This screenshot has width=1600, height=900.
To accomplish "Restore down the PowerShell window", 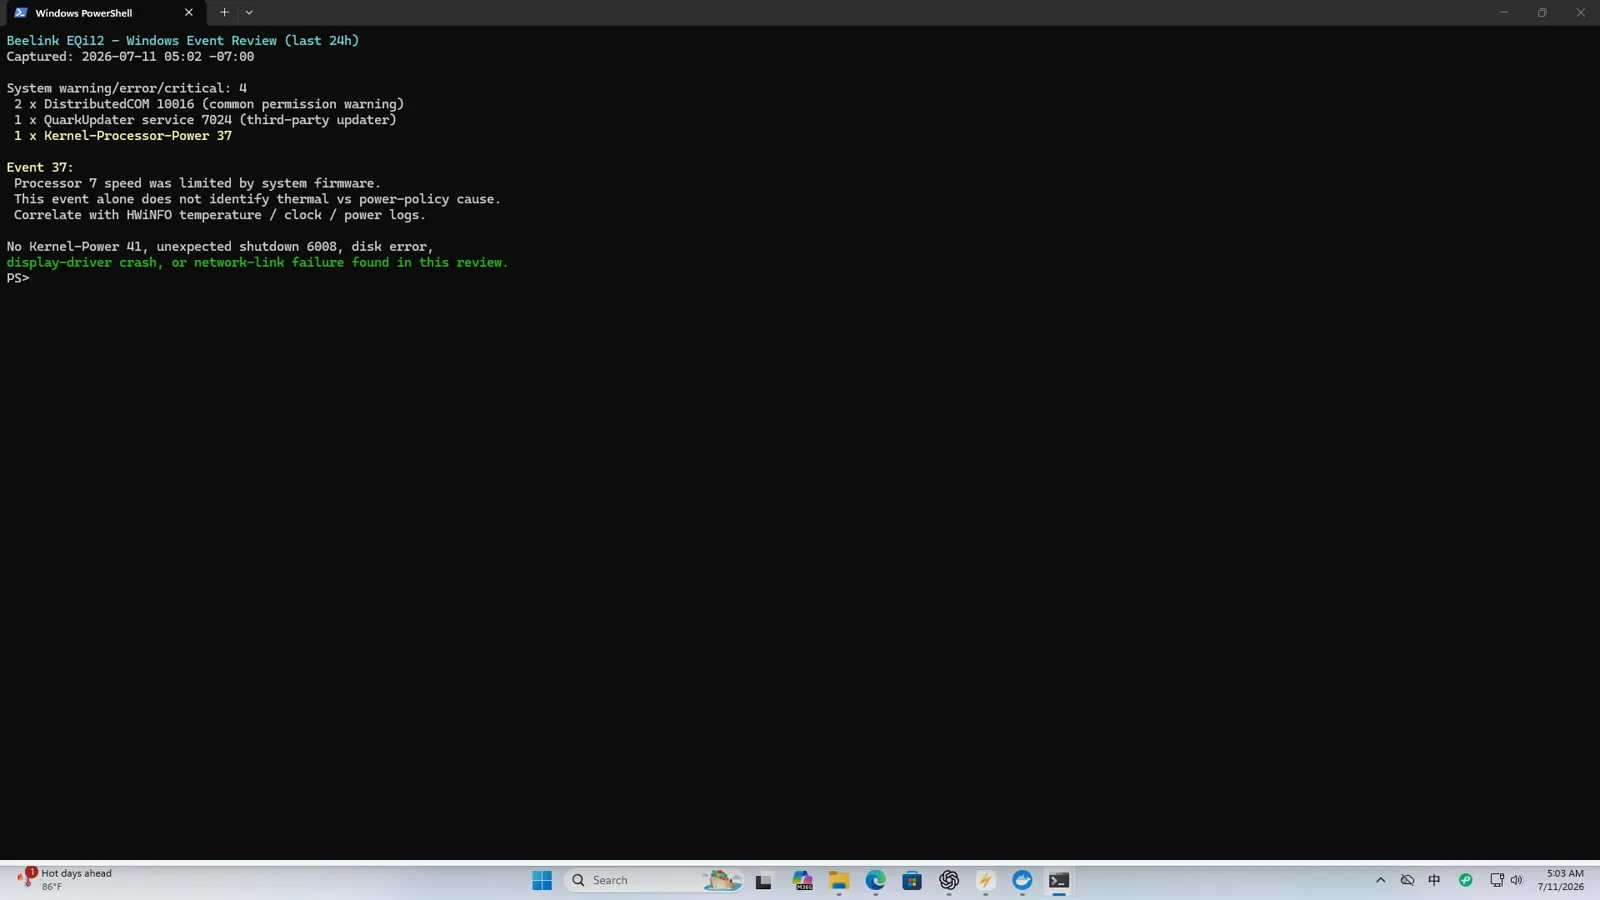I will coord(1542,13).
